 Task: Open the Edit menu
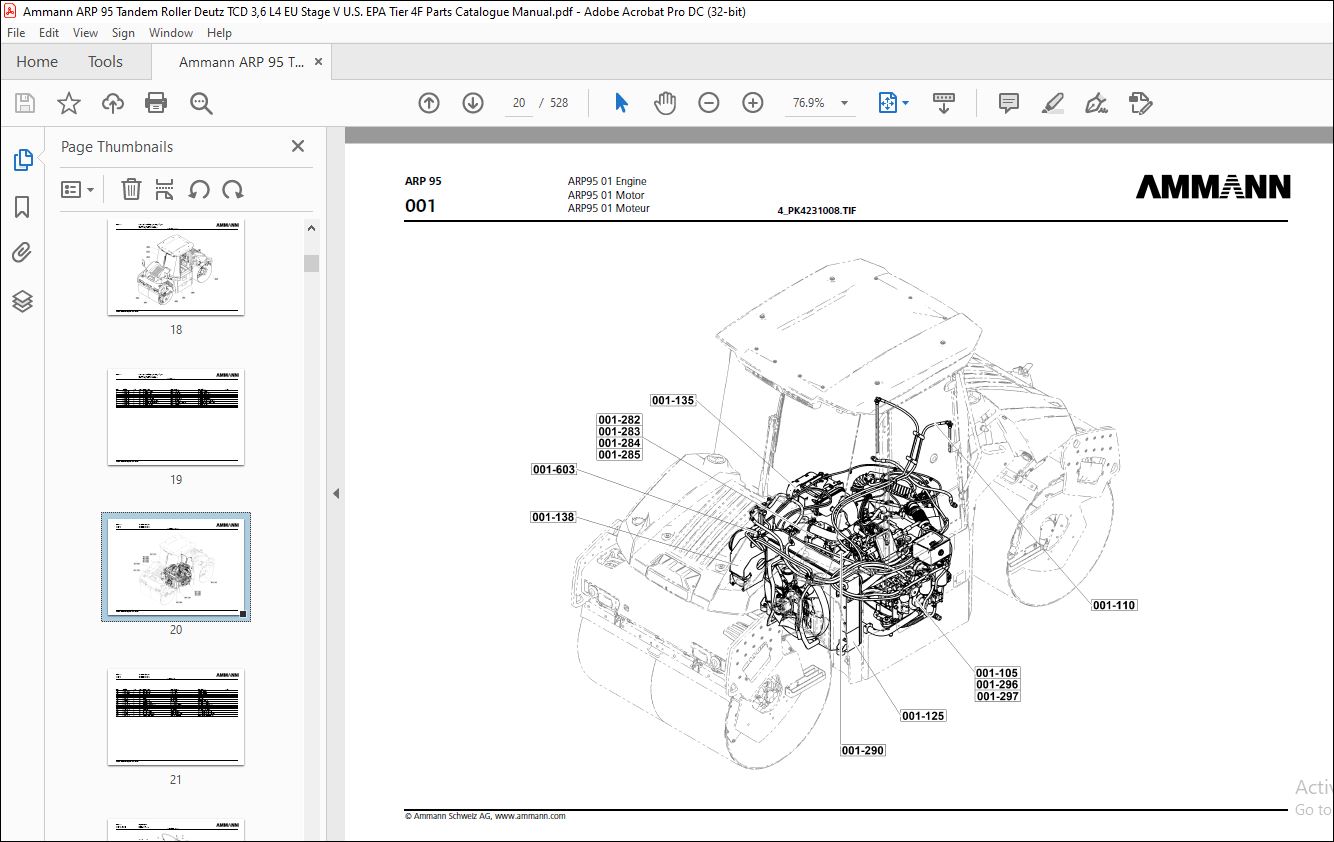tap(49, 33)
